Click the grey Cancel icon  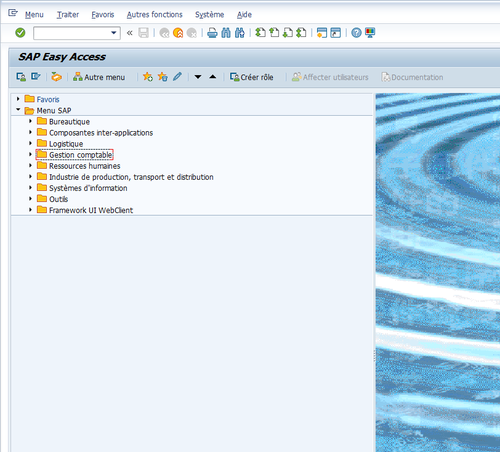192,33
